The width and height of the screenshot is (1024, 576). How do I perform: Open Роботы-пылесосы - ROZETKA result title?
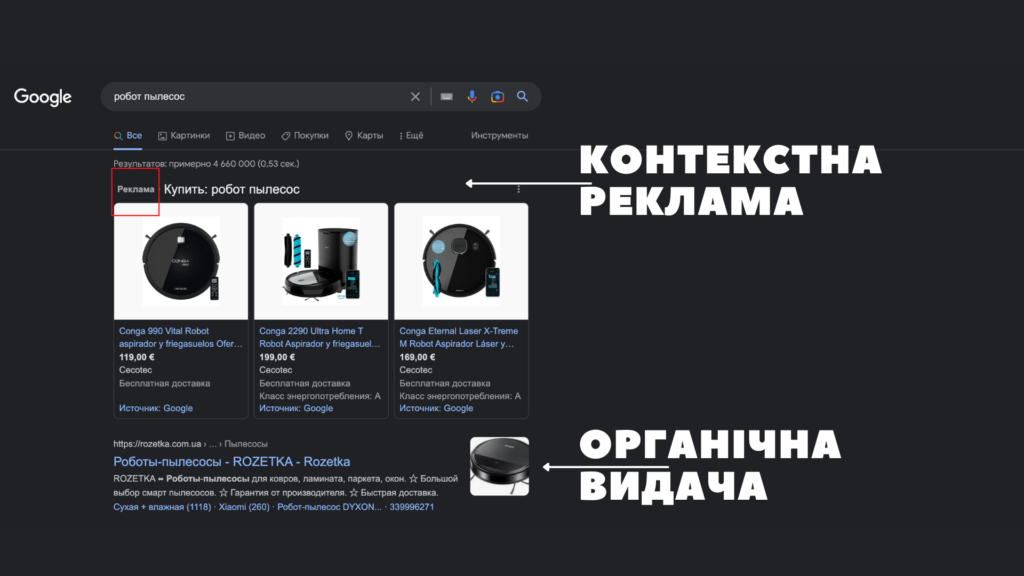tap(232, 462)
